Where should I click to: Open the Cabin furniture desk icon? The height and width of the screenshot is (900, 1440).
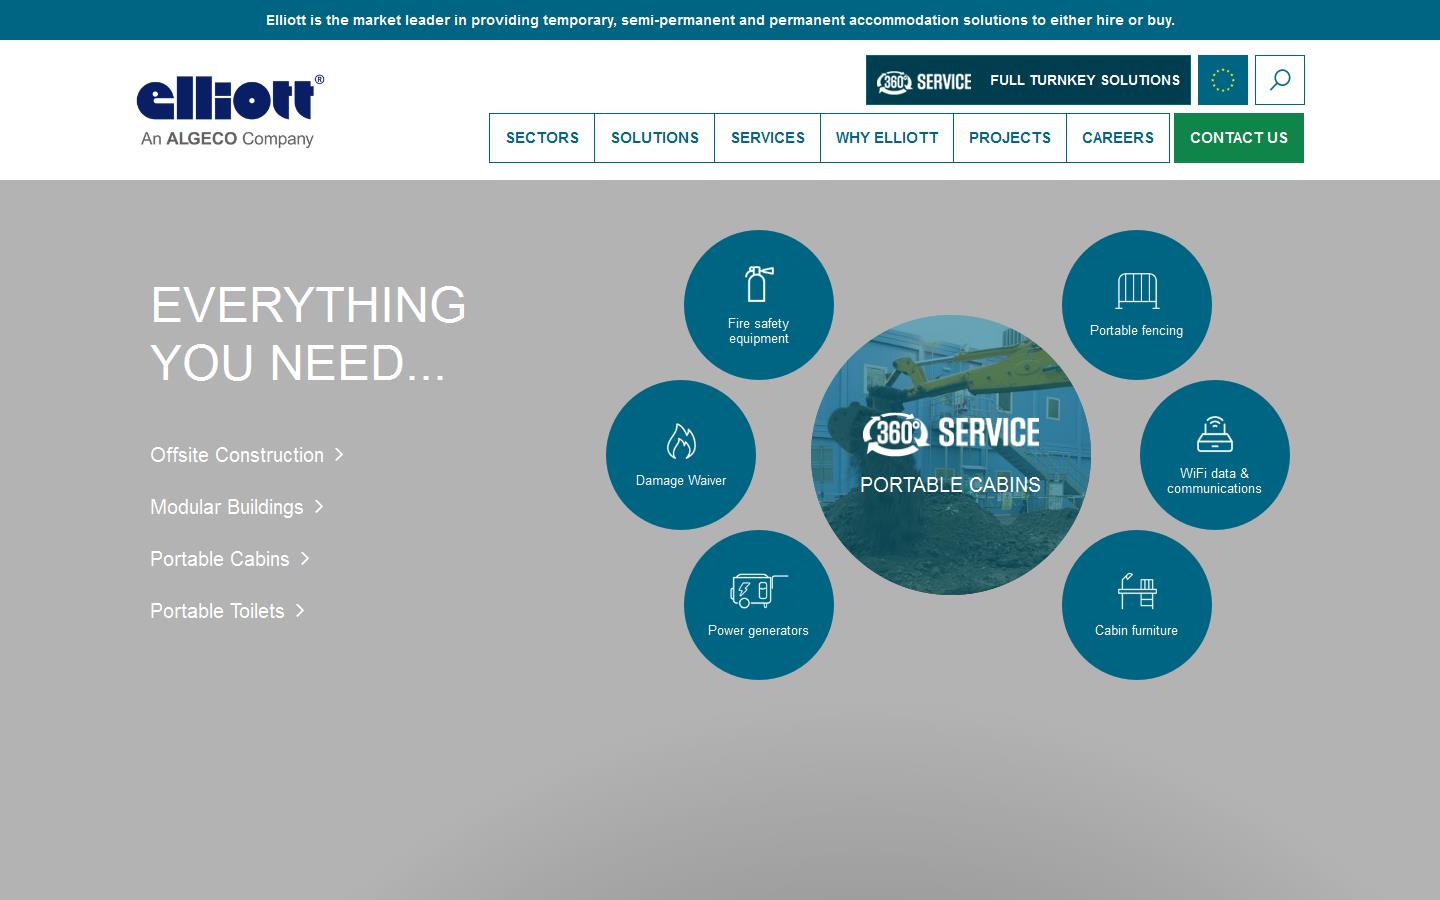point(1137,591)
